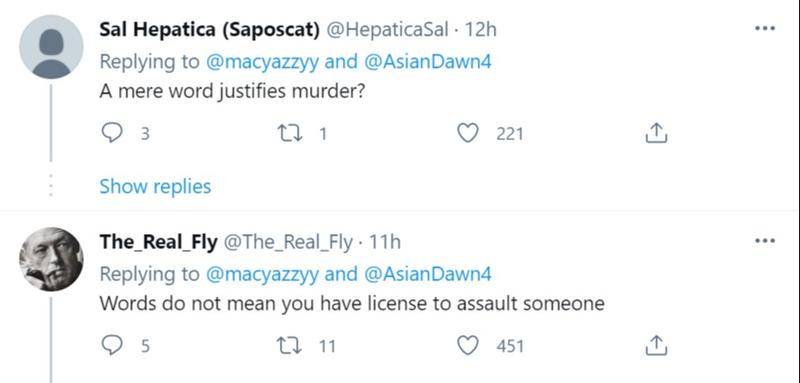Open more options on Sal Hepatica's tweet
Screen dimensions: 800x383
click(765, 29)
